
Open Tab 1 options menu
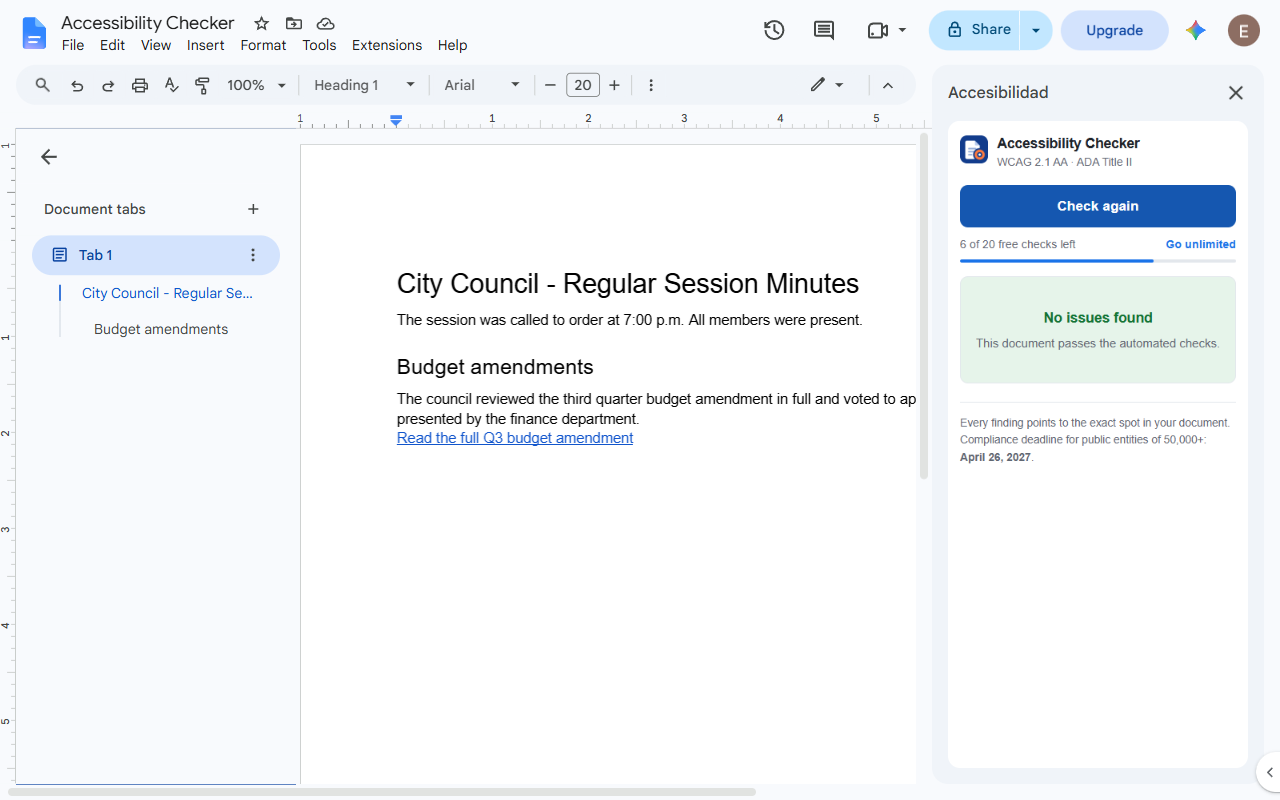[x=253, y=255]
